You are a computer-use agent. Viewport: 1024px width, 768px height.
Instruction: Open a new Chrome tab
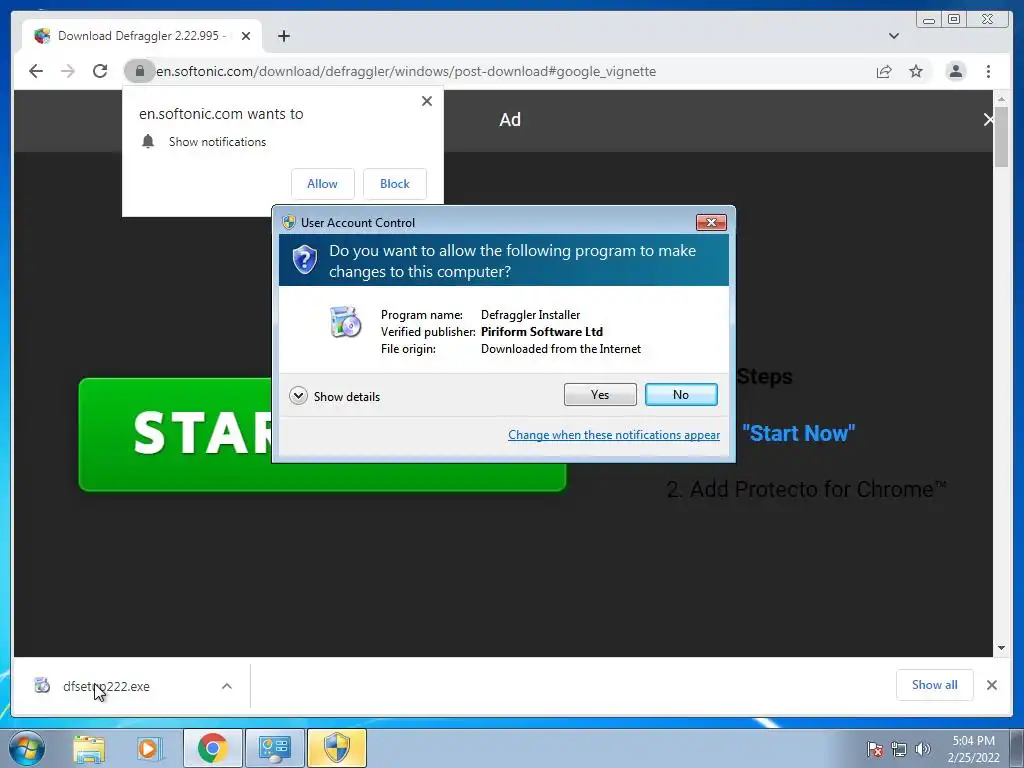point(283,36)
